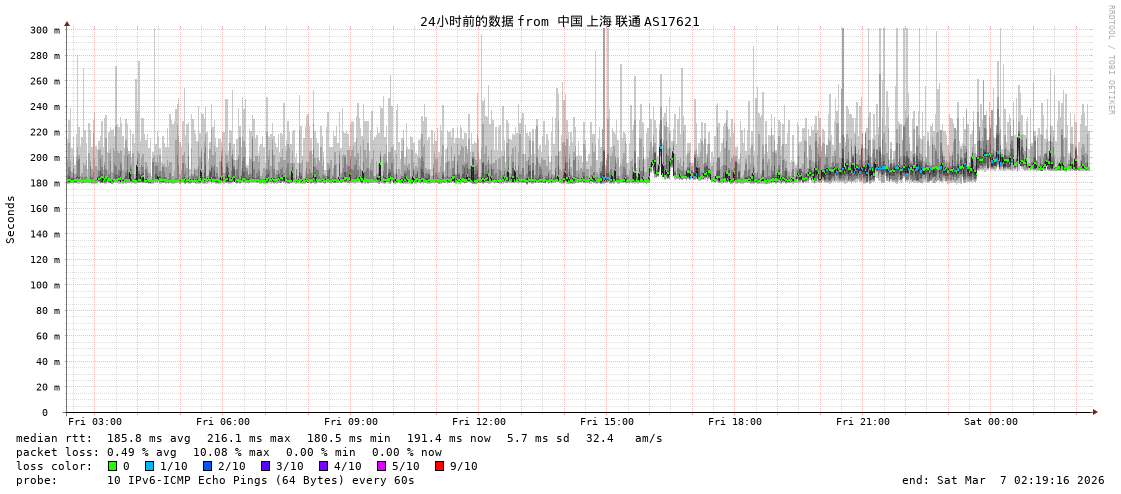Click the vertical Seconds axis title

11,219
